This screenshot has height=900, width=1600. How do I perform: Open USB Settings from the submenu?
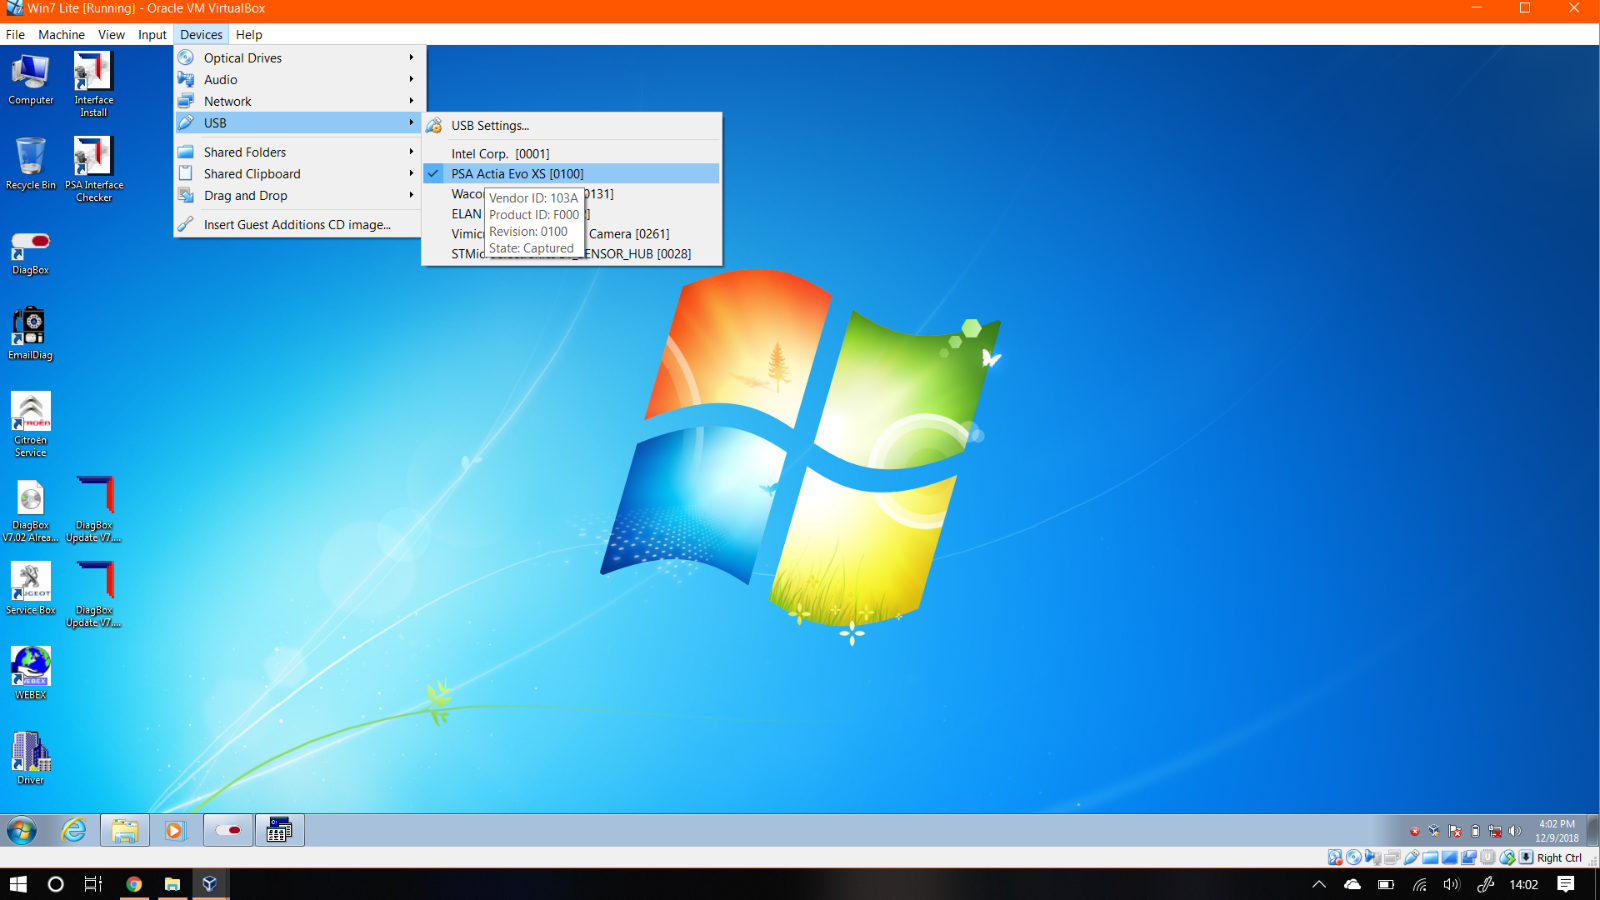click(571, 126)
